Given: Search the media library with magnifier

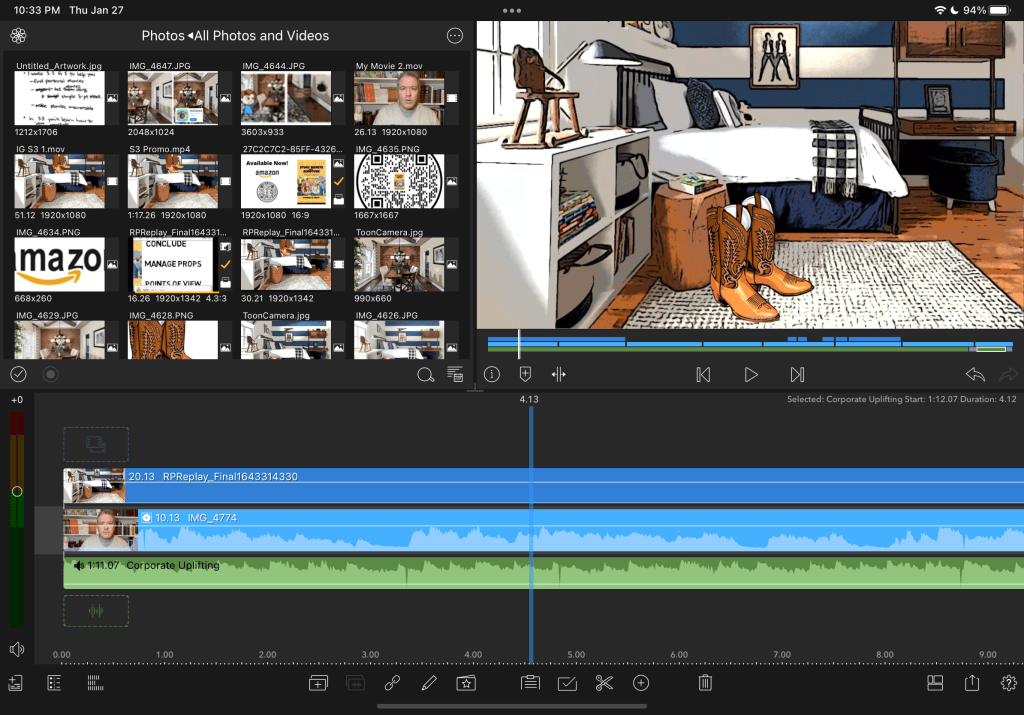Looking at the screenshot, I should [425, 375].
